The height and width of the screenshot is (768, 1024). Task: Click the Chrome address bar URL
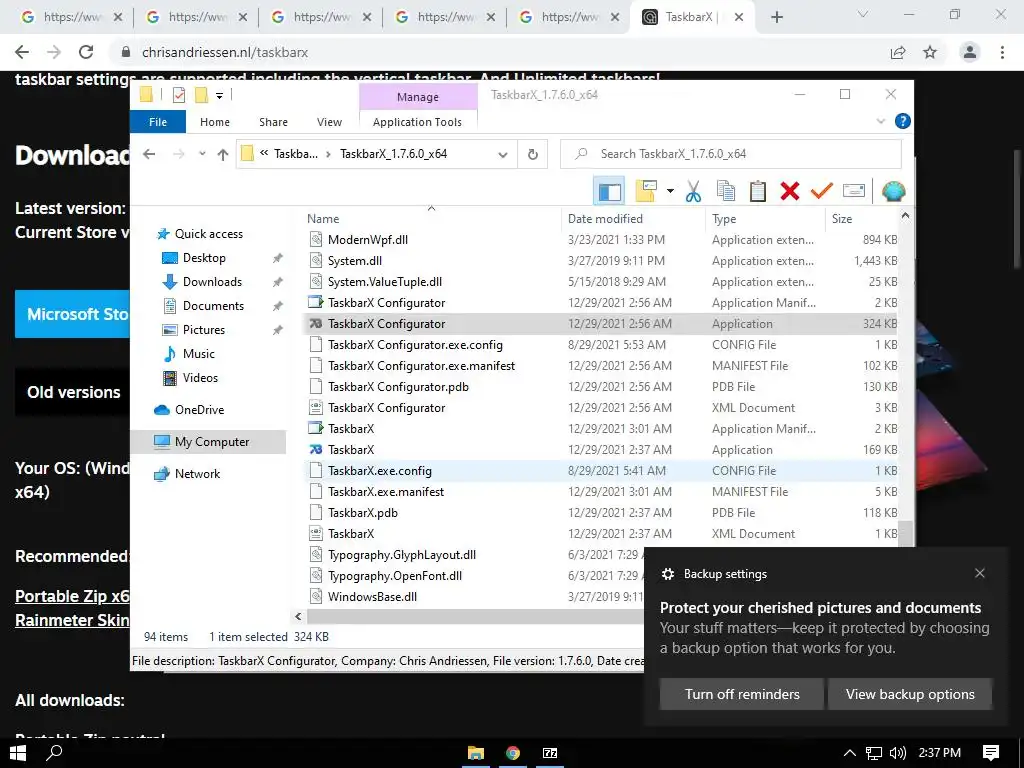[x=225, y=52]
